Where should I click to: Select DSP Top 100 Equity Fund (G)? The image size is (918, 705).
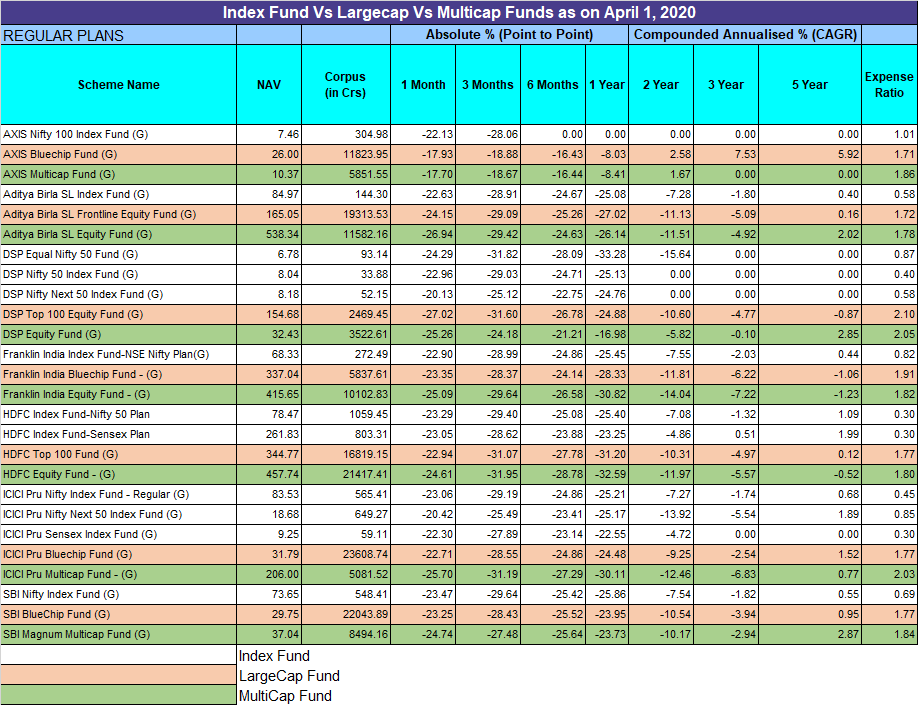click(x=73, y=314)
